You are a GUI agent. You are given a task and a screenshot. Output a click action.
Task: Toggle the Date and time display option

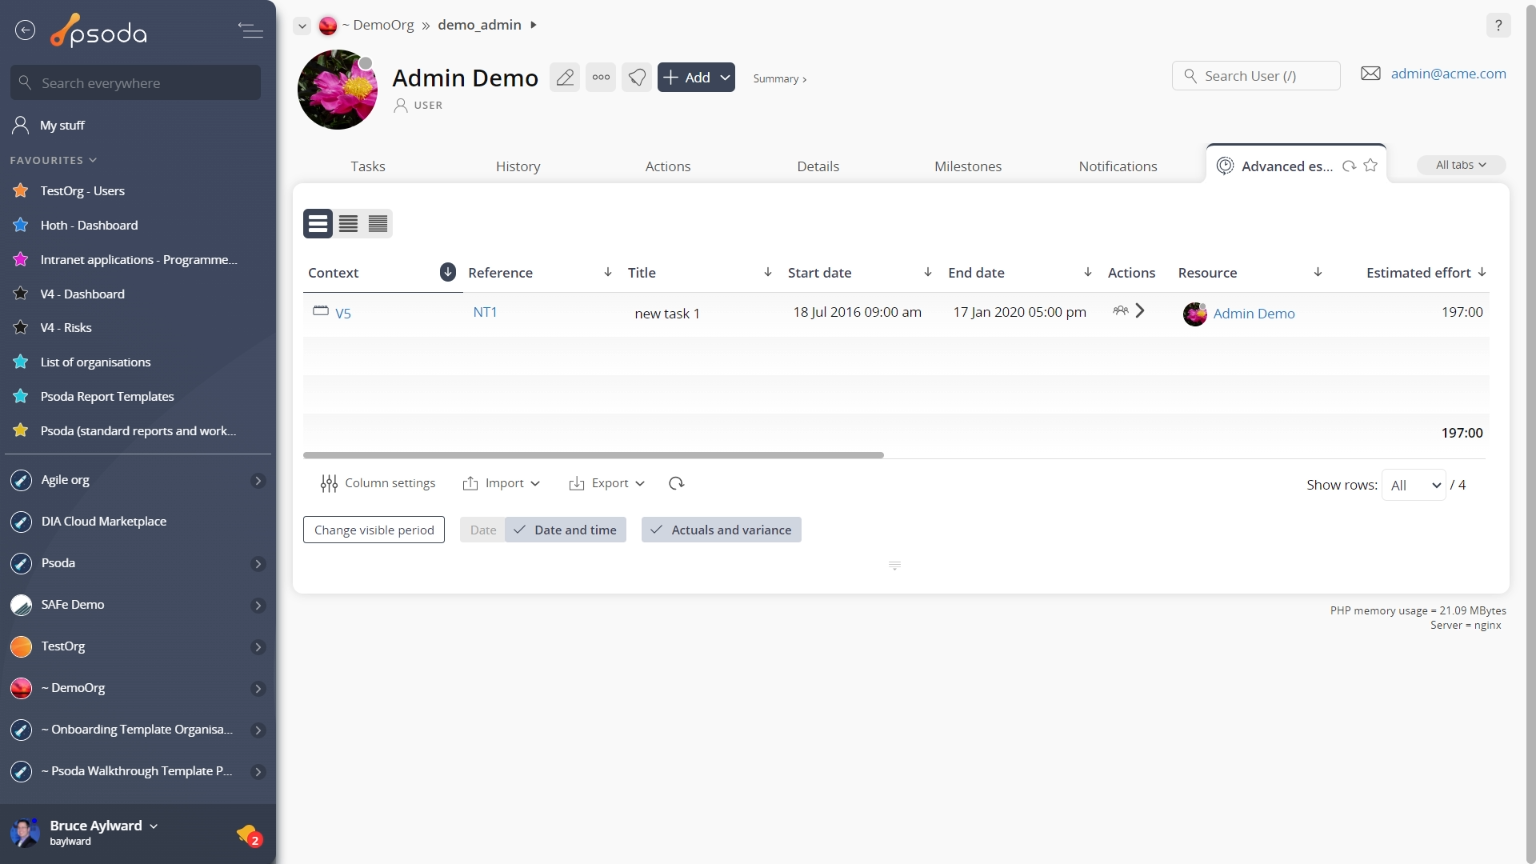tap(566, 530)
